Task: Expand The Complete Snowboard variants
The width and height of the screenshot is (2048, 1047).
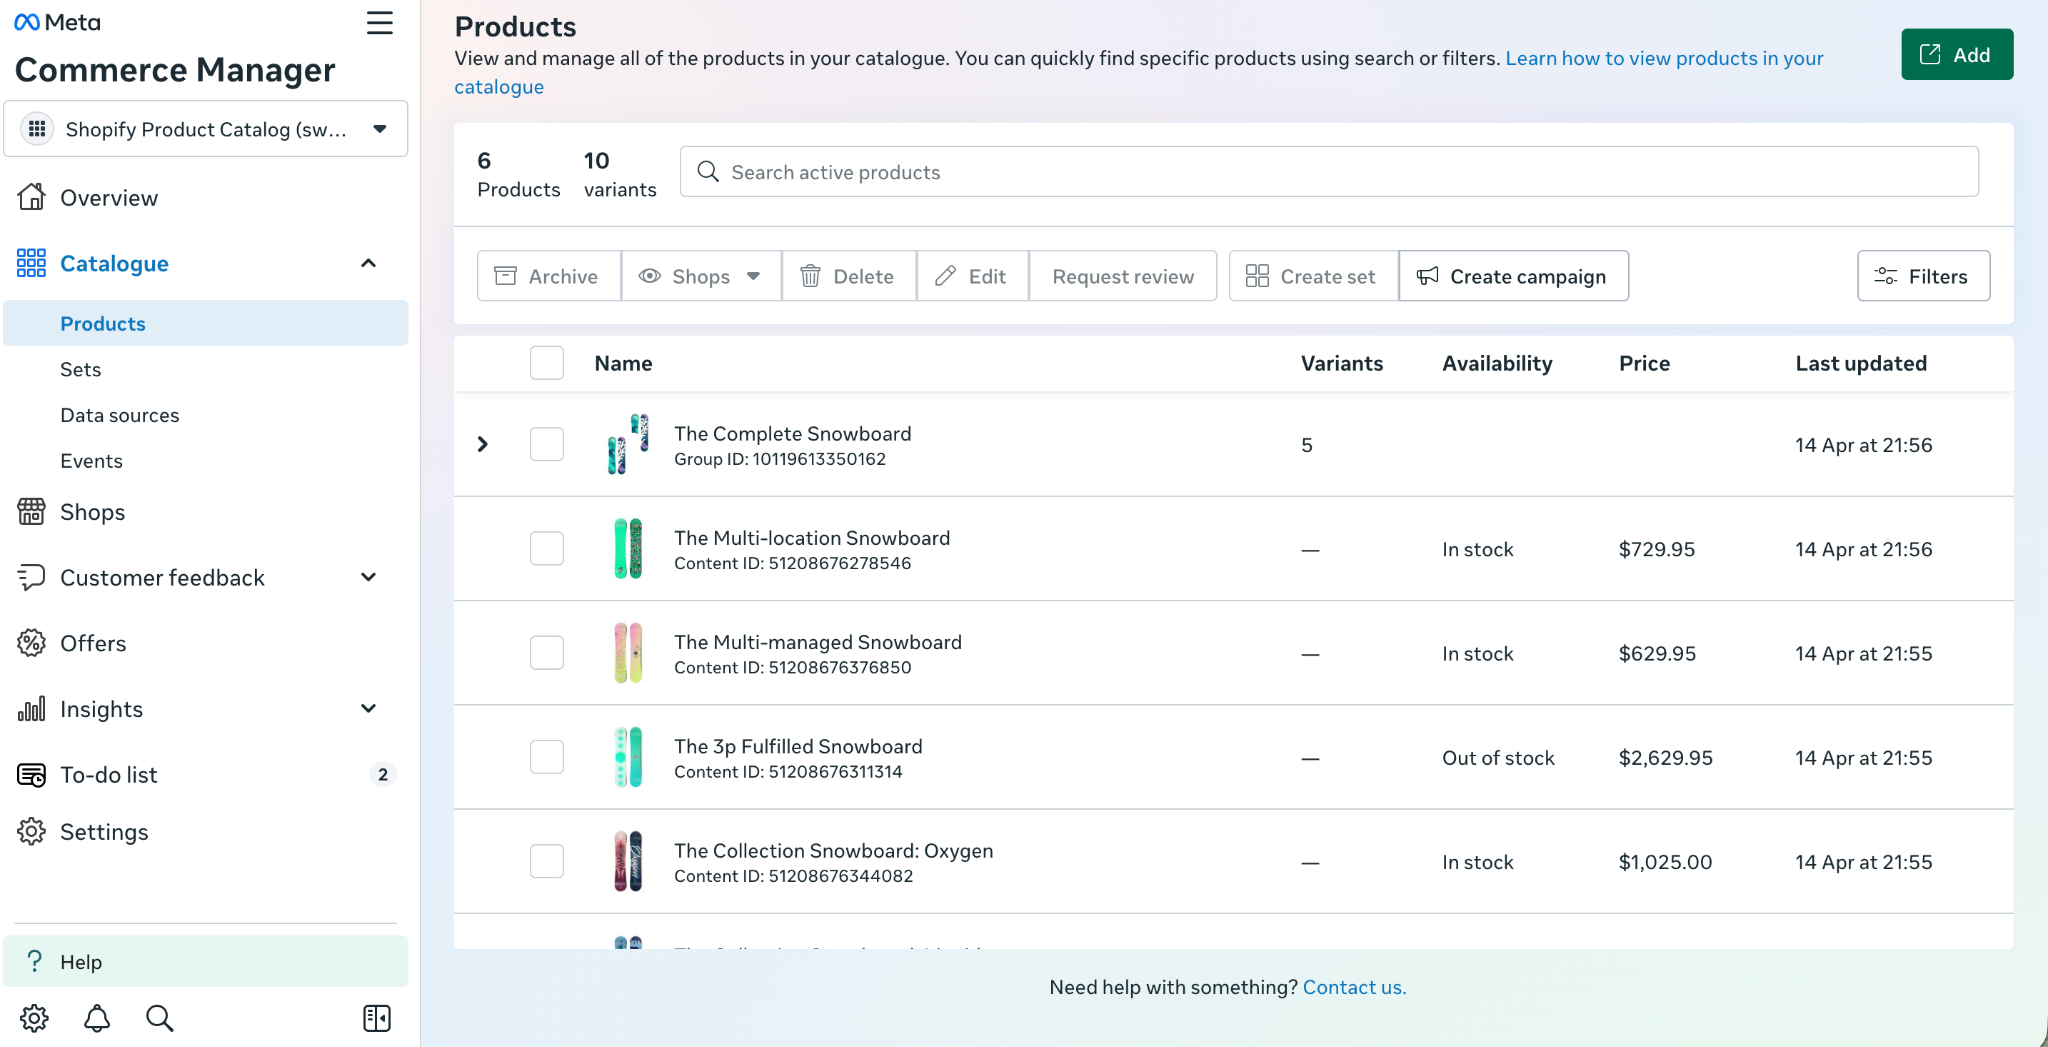Action: coord(483,444)
